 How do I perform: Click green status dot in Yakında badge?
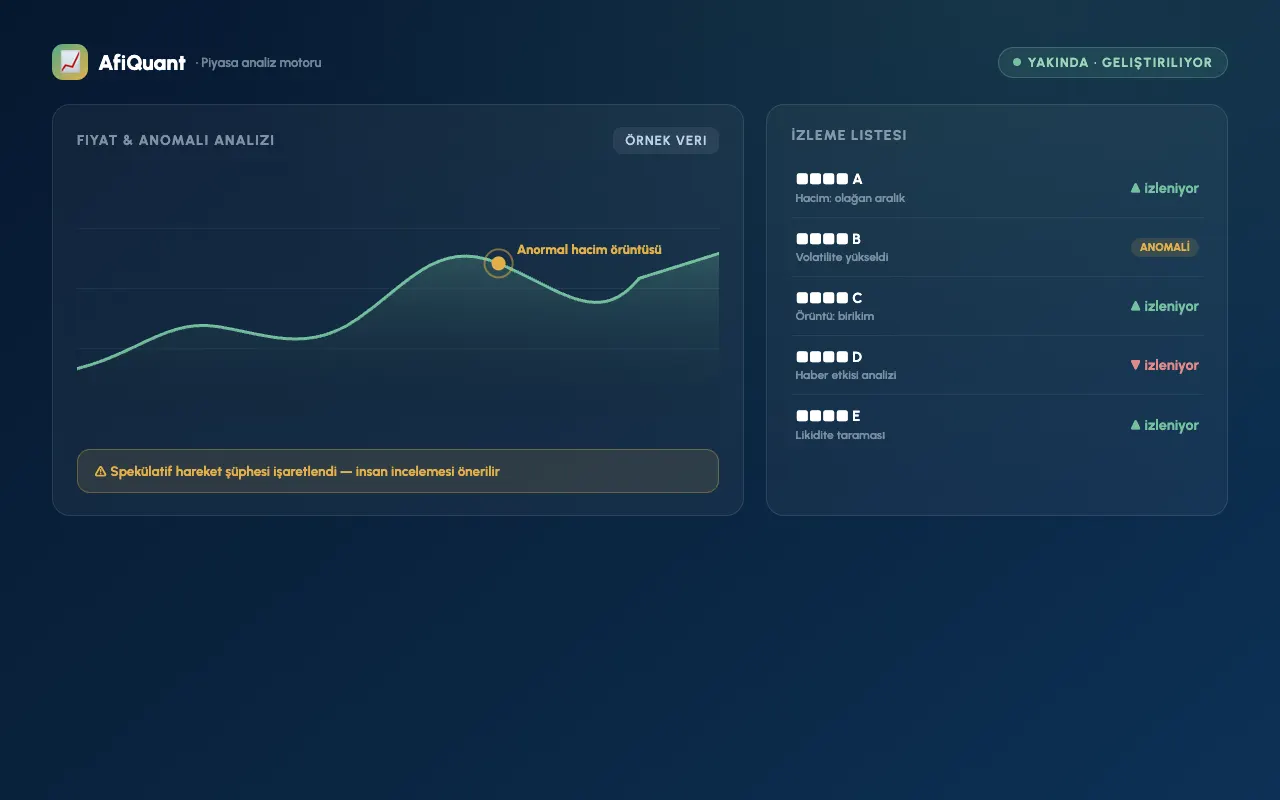coord(1017,62)
